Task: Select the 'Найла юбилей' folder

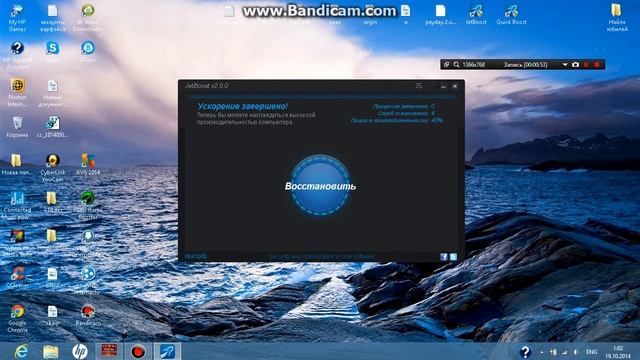Action: tap(617, 18)
